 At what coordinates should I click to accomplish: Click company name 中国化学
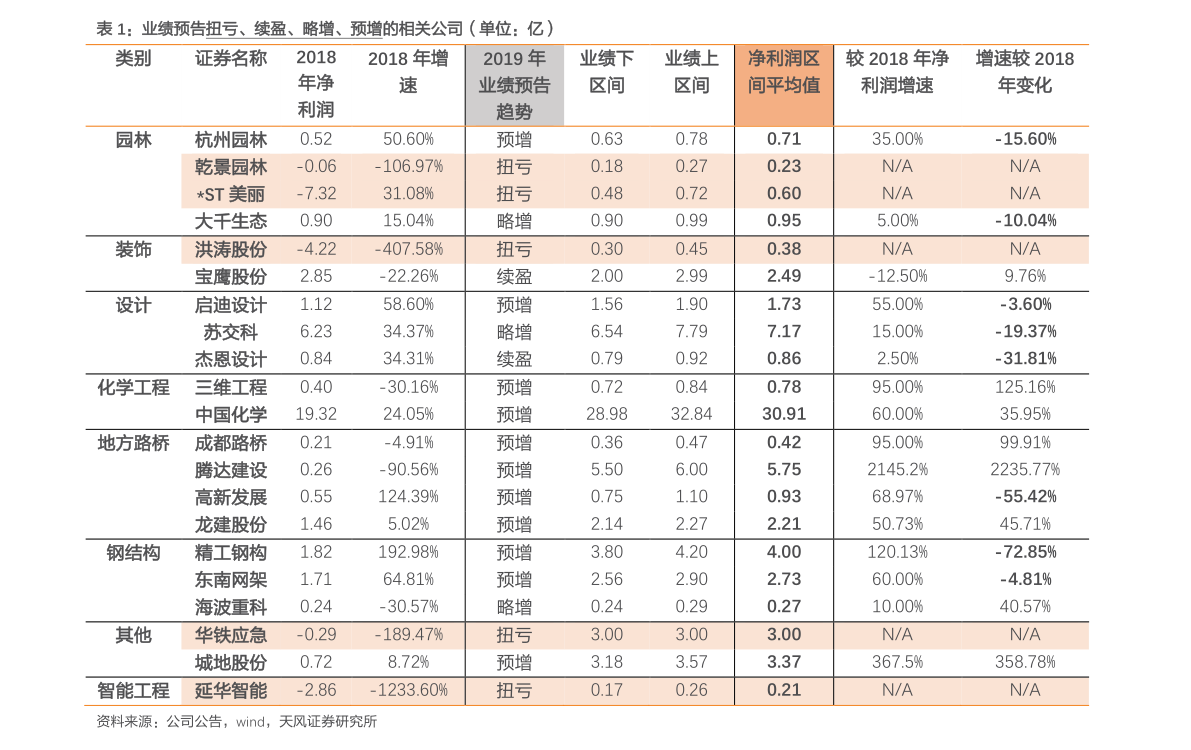231,415
